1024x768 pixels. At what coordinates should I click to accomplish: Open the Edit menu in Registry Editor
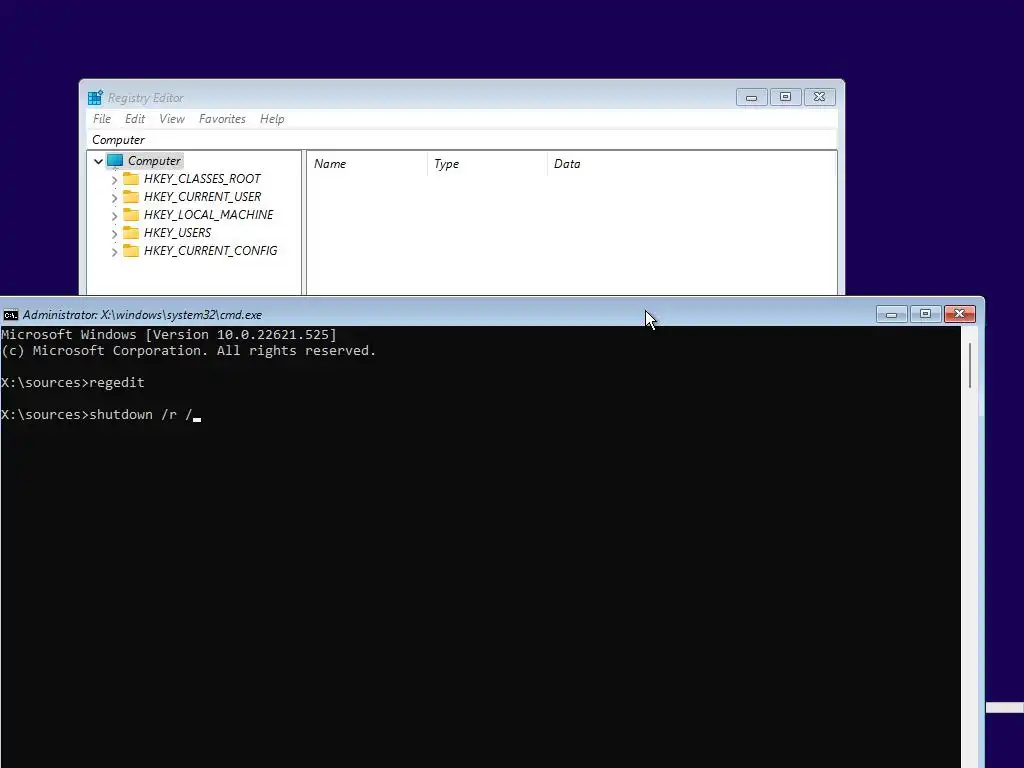[x=135, y=119]
